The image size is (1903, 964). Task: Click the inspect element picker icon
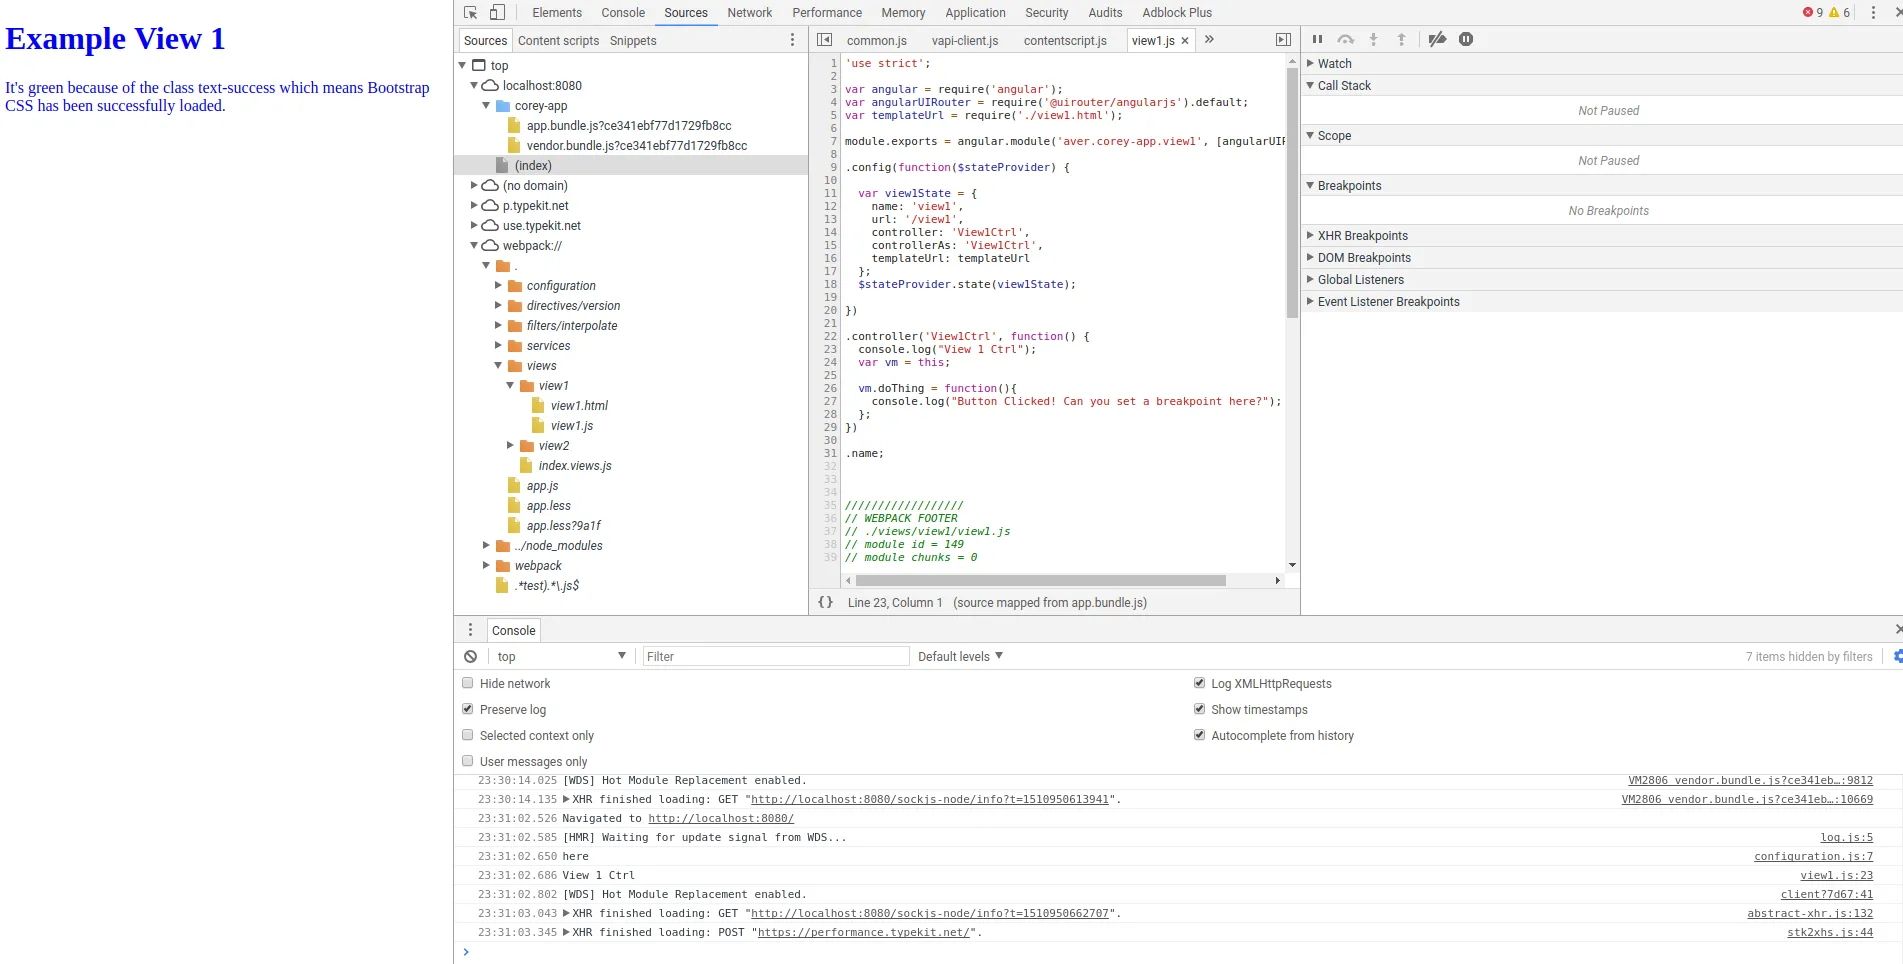(470, 13)
